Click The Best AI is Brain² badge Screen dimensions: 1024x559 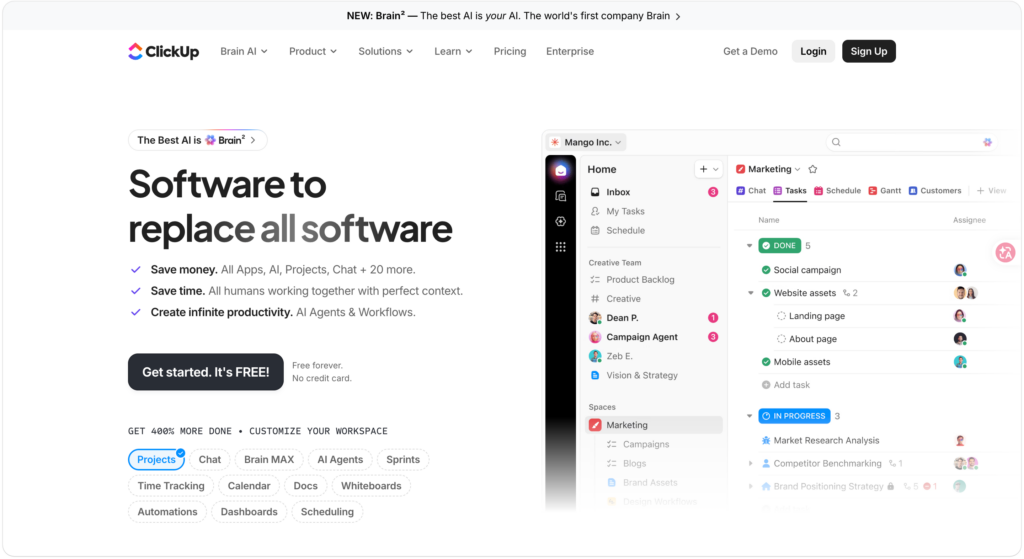click(197, 140)
